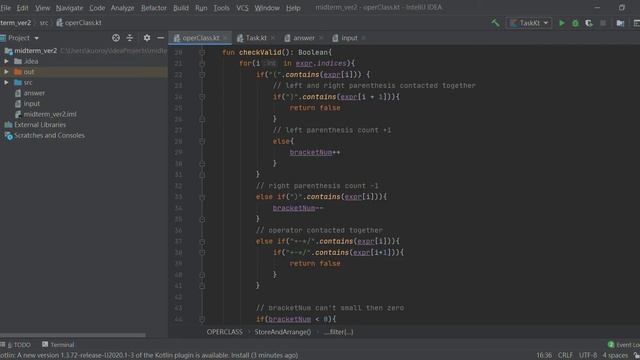Viewport: 640px width, 360px height.
Task: Open the Terminal tool window
Action: click(58, 345)
